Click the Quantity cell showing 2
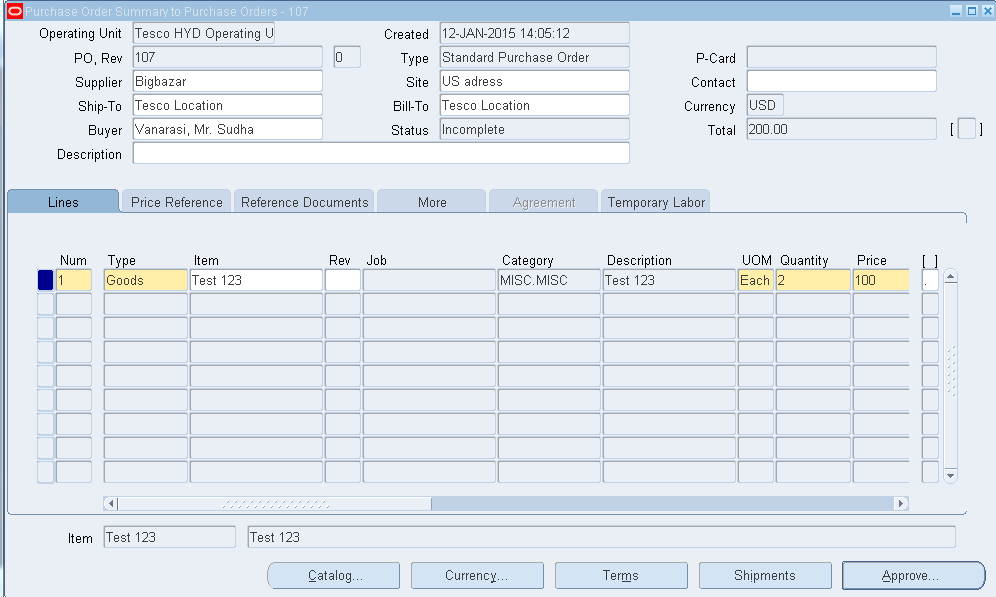The image size is (996, 597). pos(813,280)
